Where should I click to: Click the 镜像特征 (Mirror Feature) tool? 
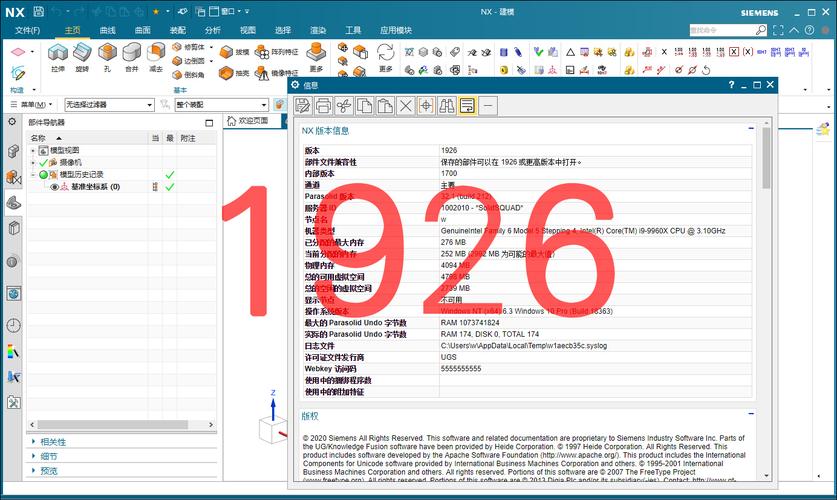276,73
